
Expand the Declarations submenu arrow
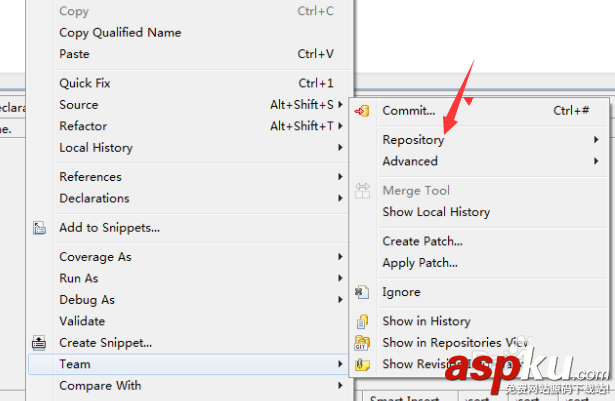pos(340,198)
